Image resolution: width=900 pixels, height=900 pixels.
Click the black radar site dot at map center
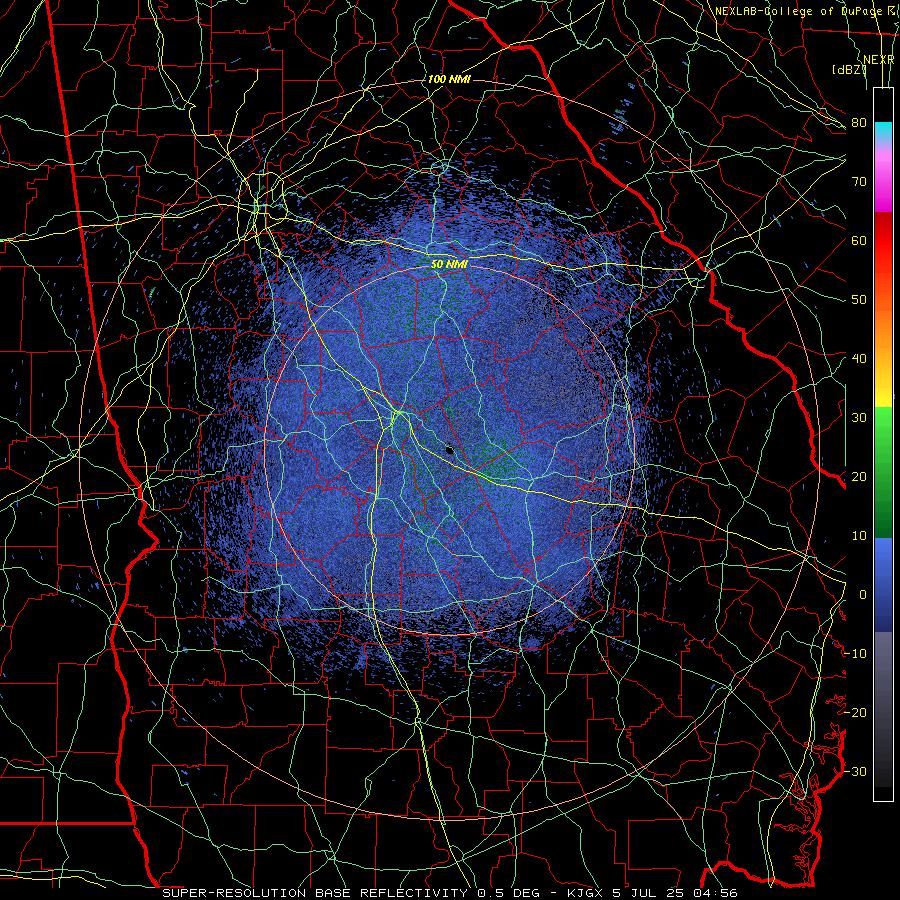(450, 451)
